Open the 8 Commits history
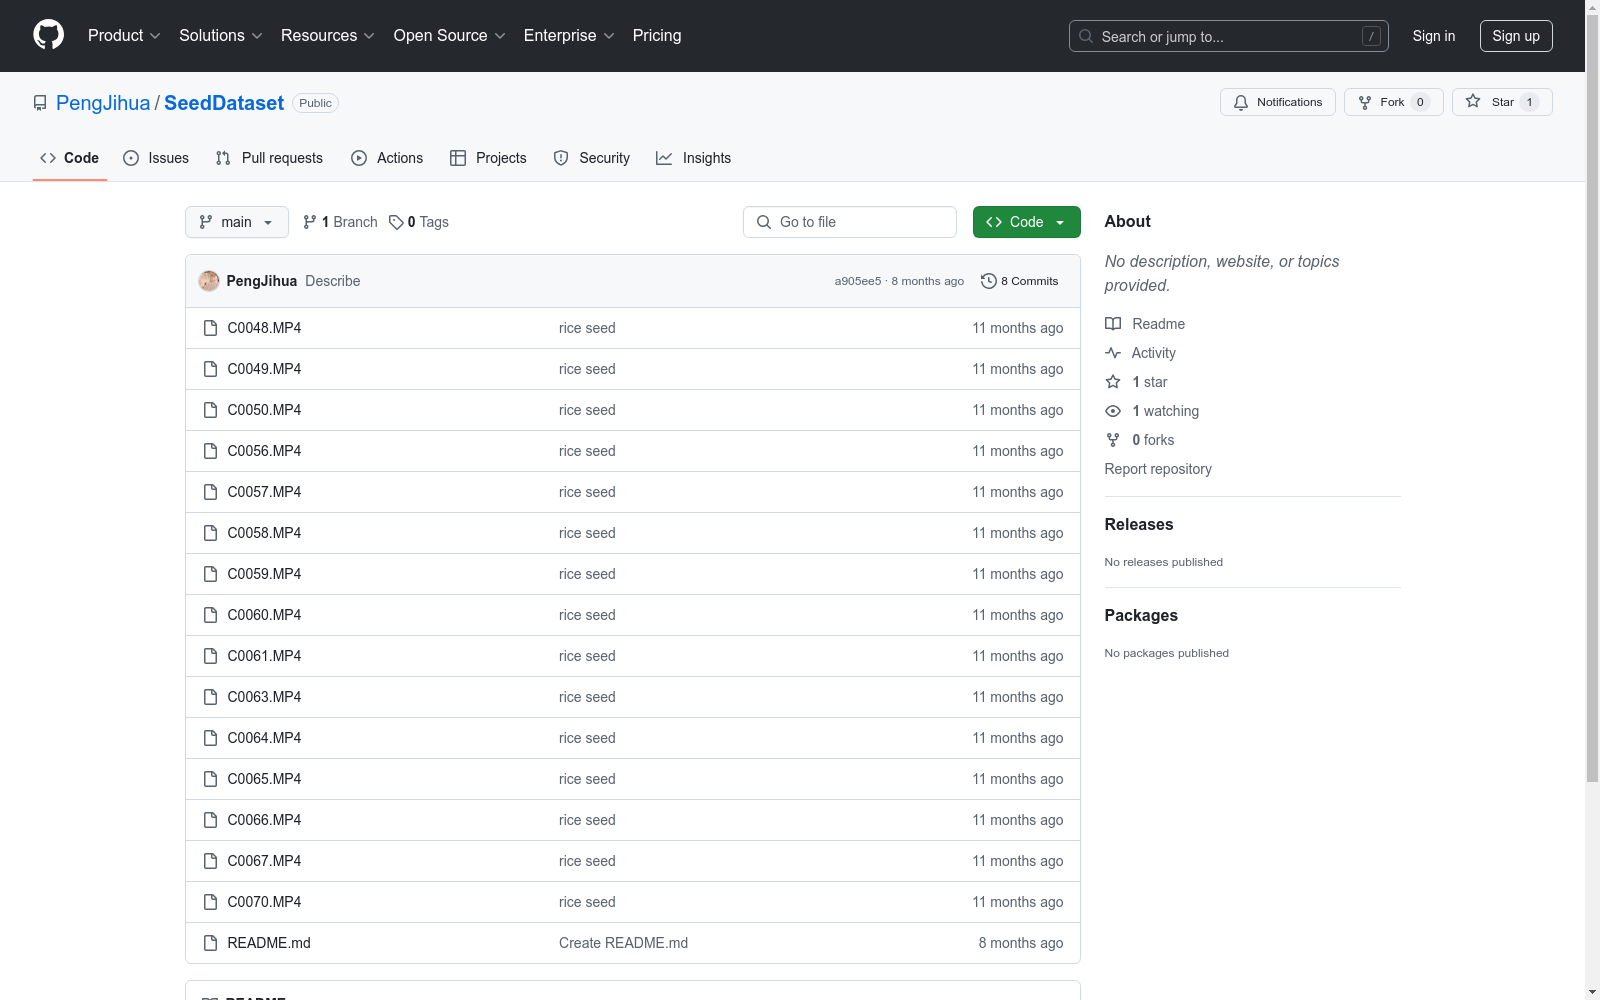This screenshot has height=1000, width=1600. tap(1020, 281)
